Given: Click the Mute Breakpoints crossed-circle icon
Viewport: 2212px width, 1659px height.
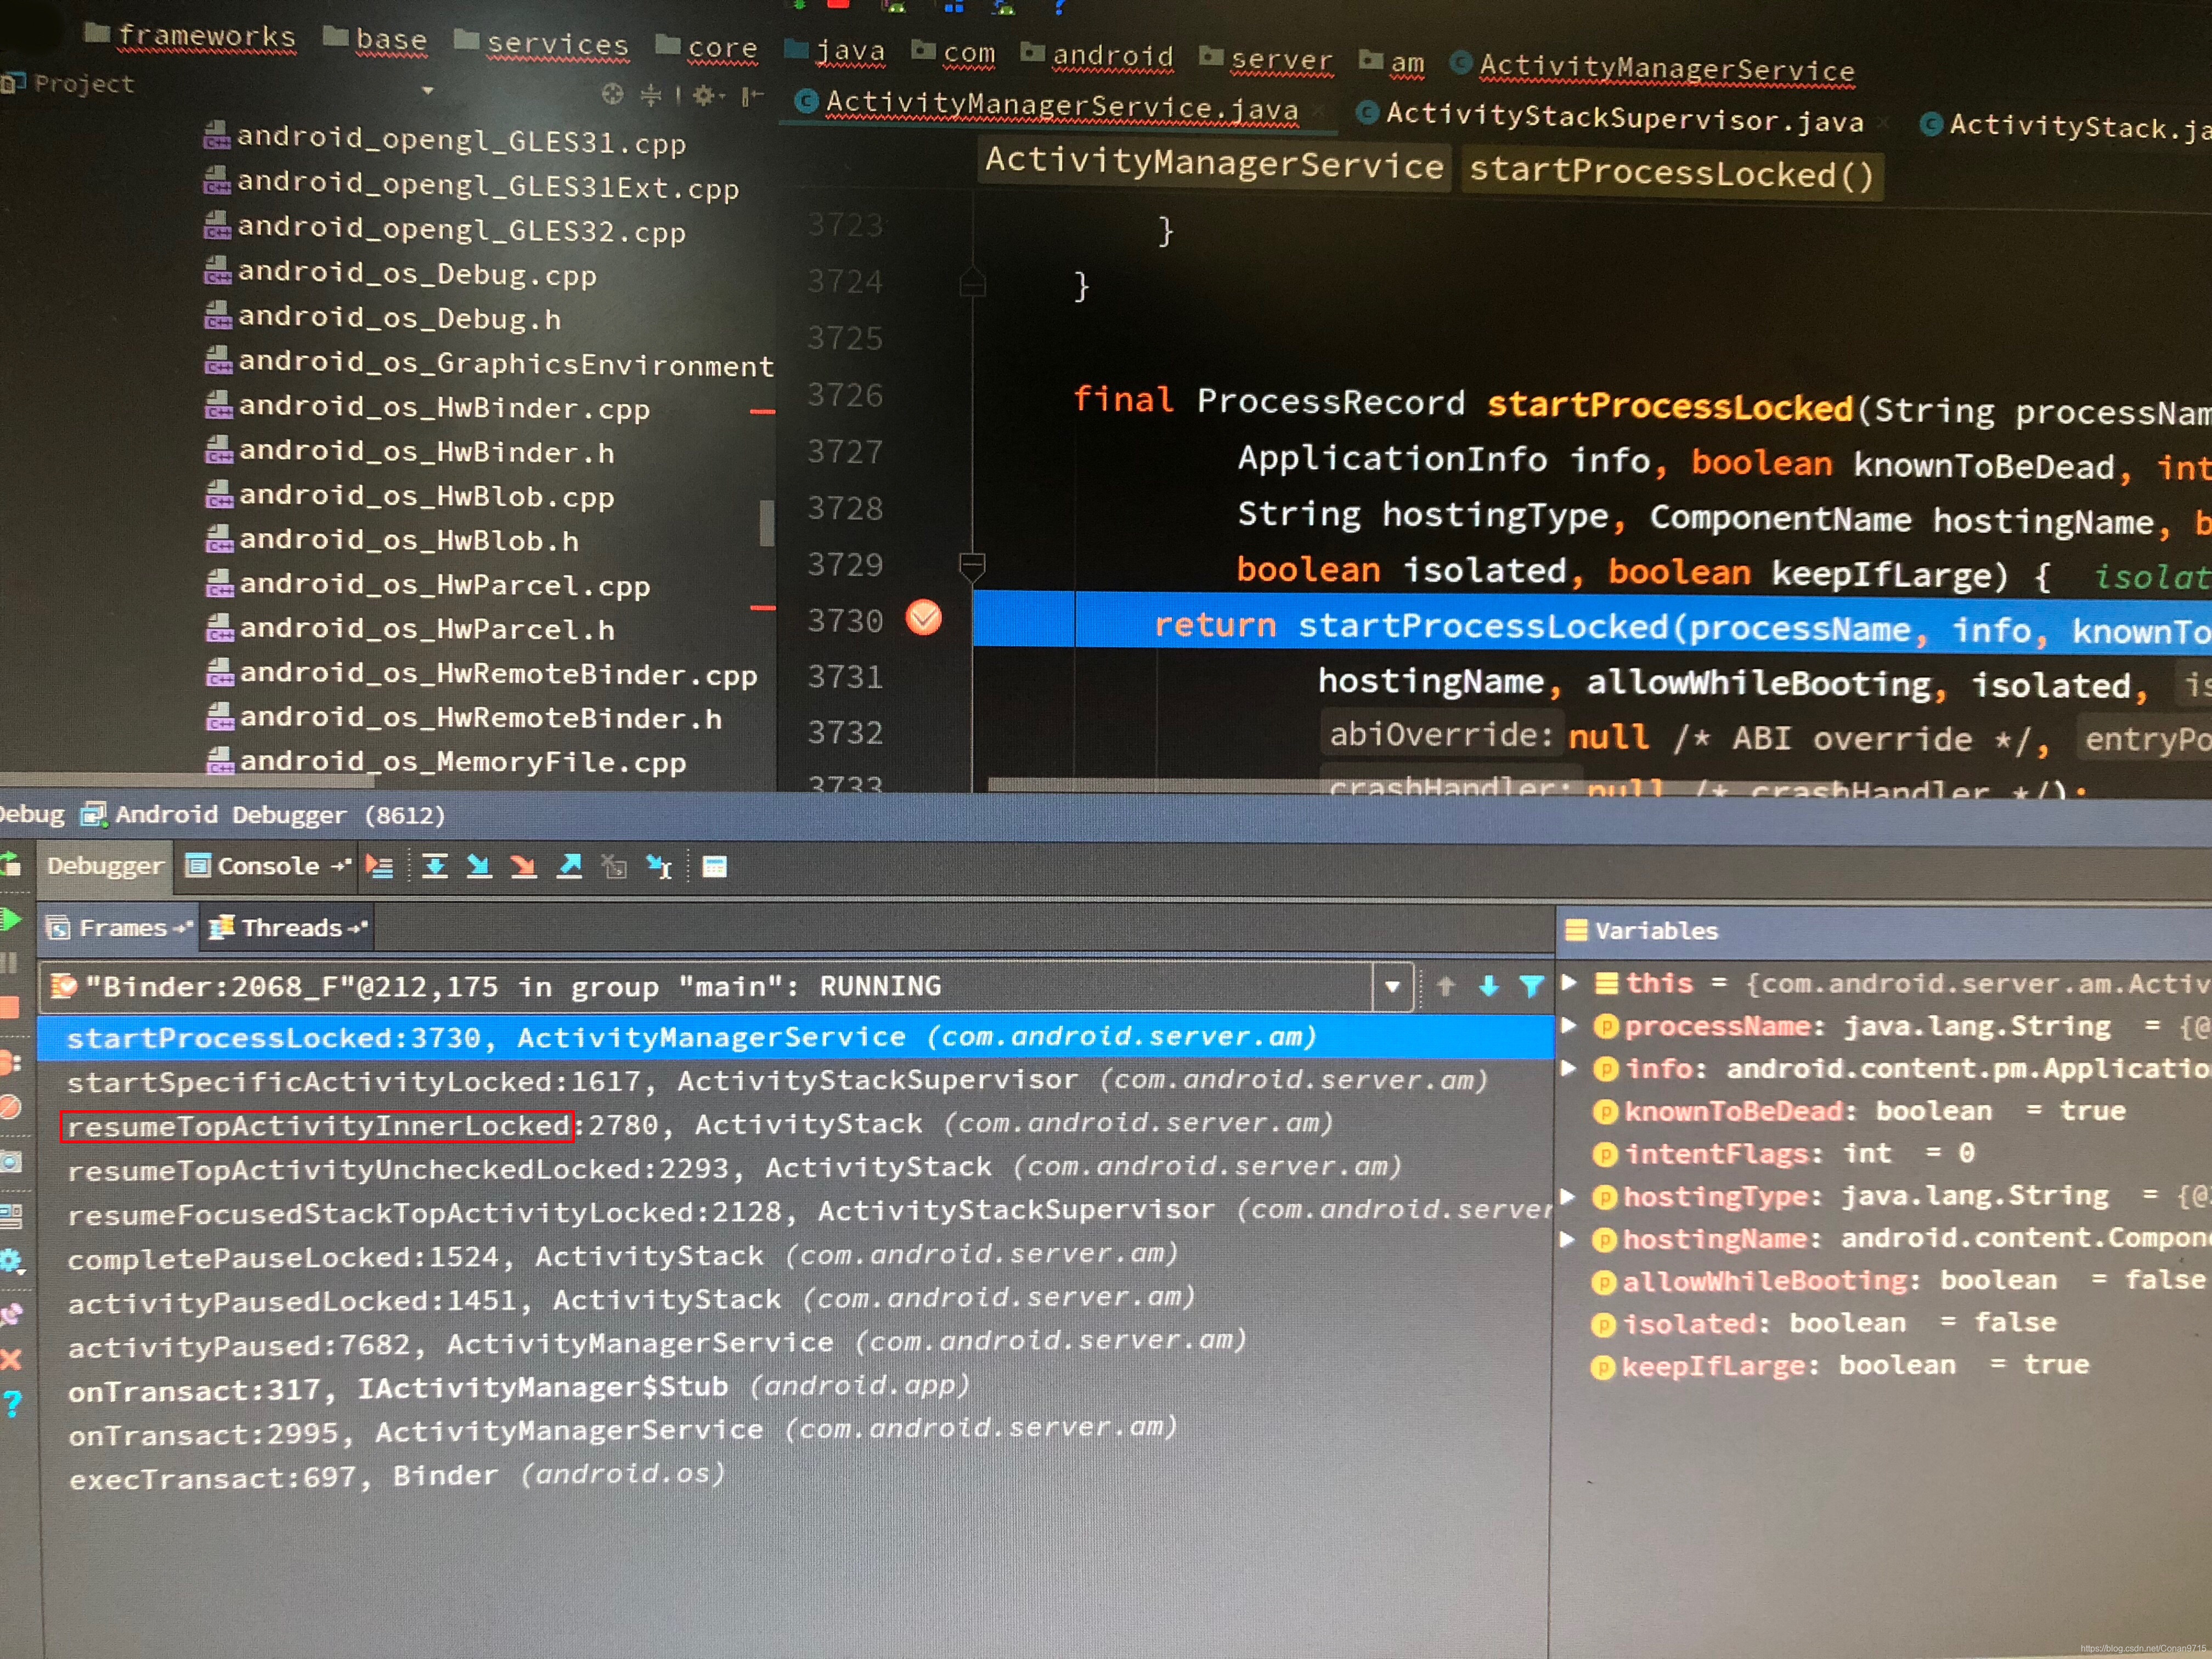Looking at the screenshot, I should 10,1108.
